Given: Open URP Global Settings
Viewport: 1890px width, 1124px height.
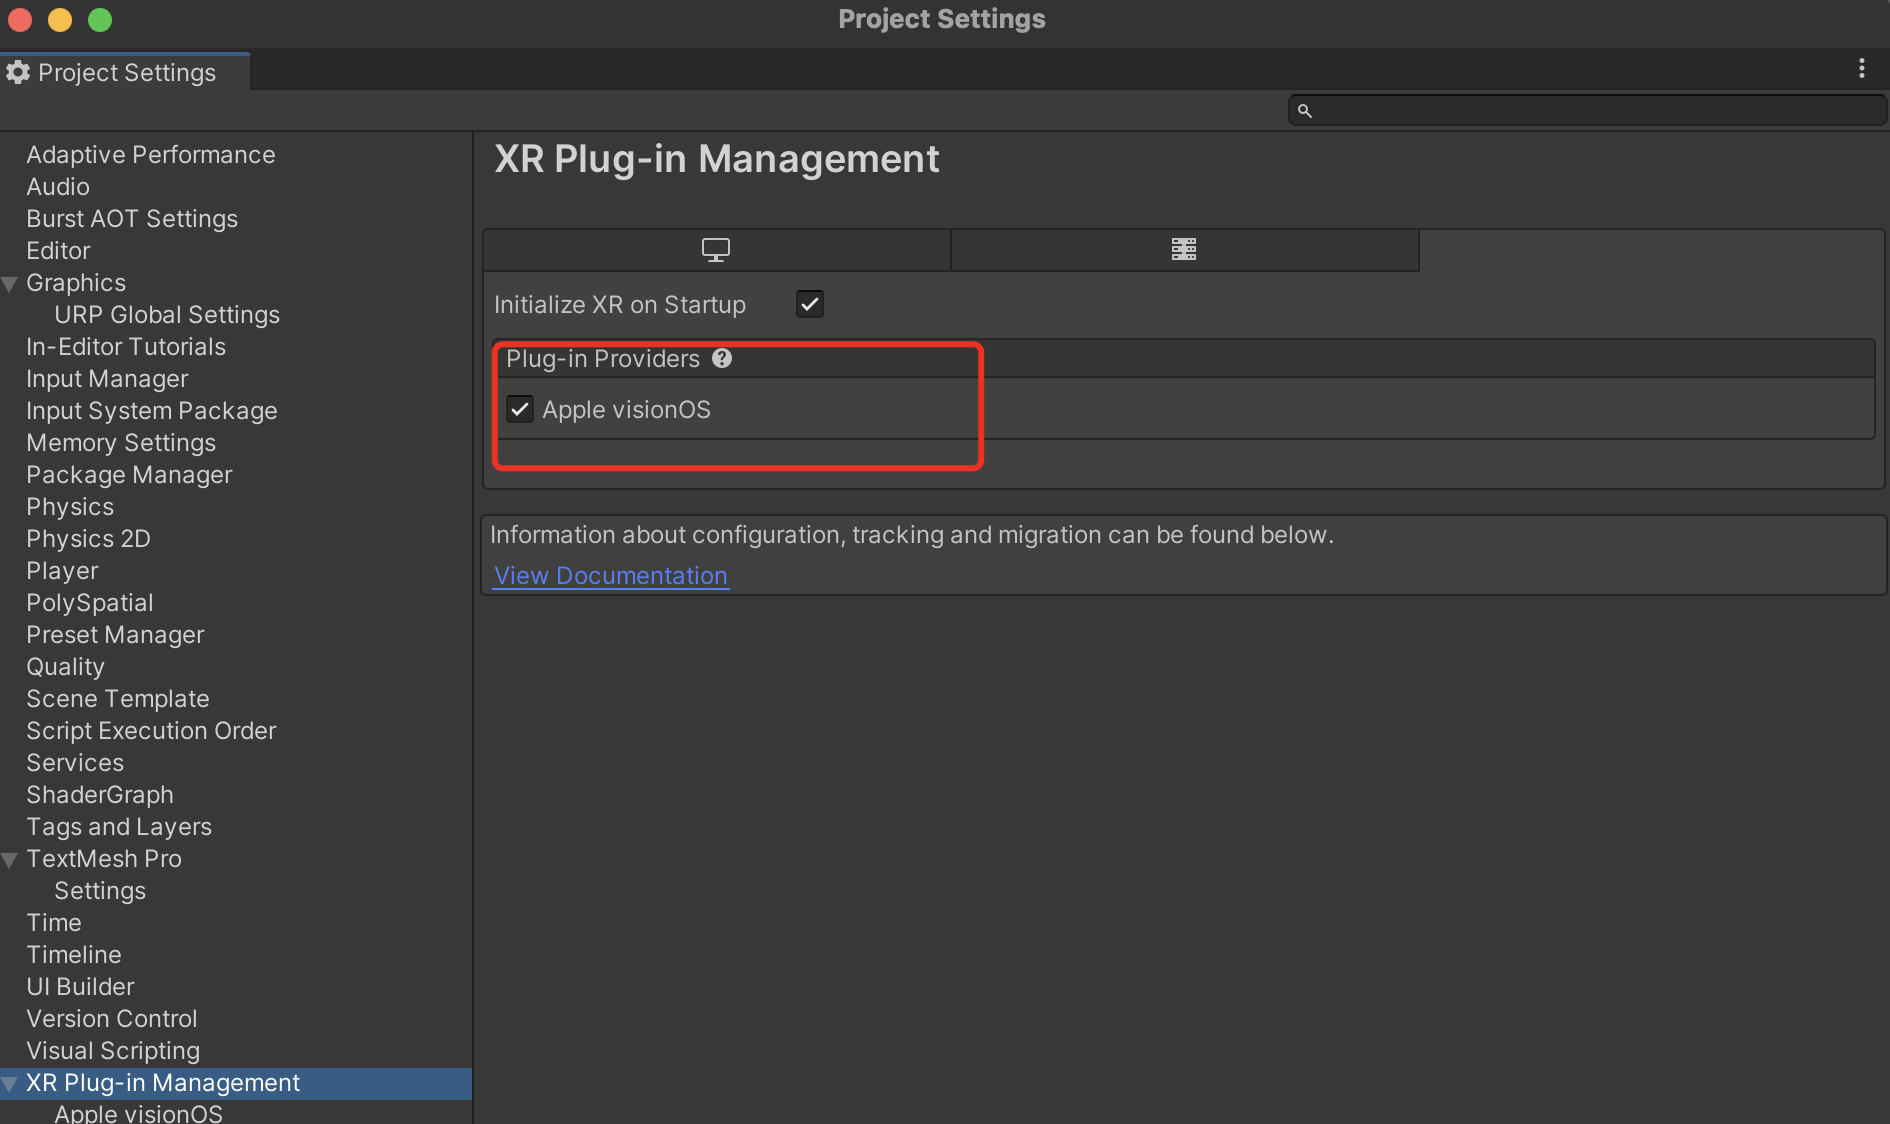Looking at the screenshot, I should (x=167, y=315).
